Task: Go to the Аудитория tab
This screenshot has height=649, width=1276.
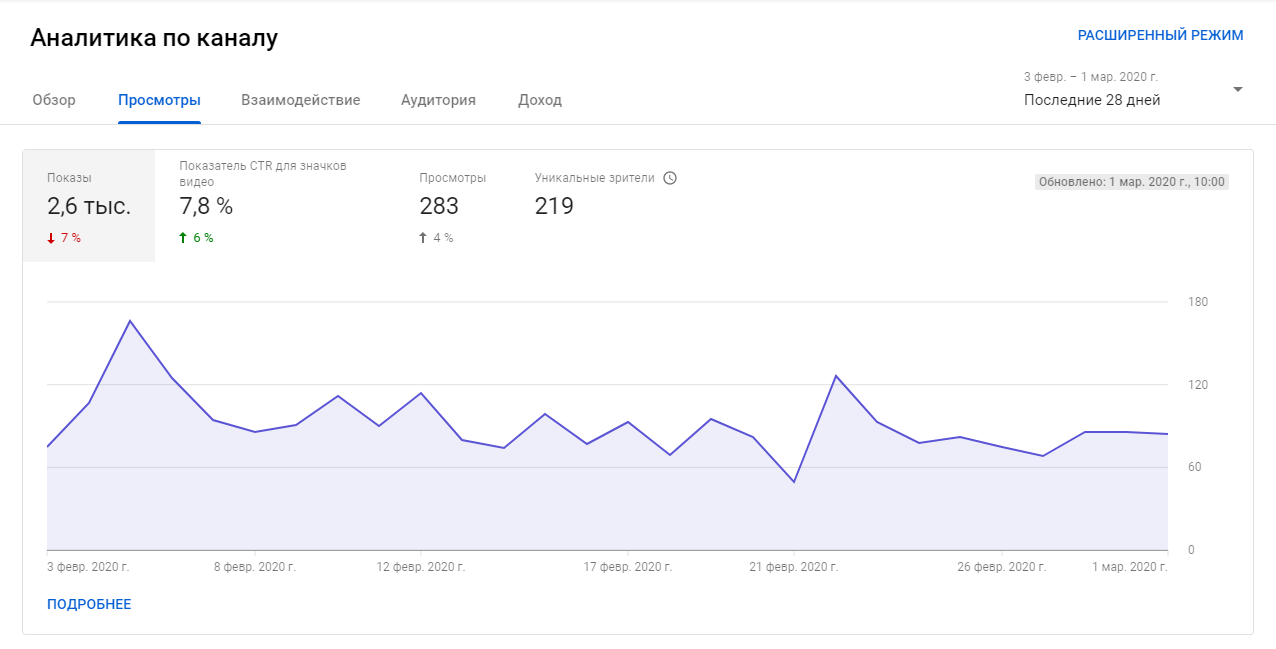Action: click(438, 100)
